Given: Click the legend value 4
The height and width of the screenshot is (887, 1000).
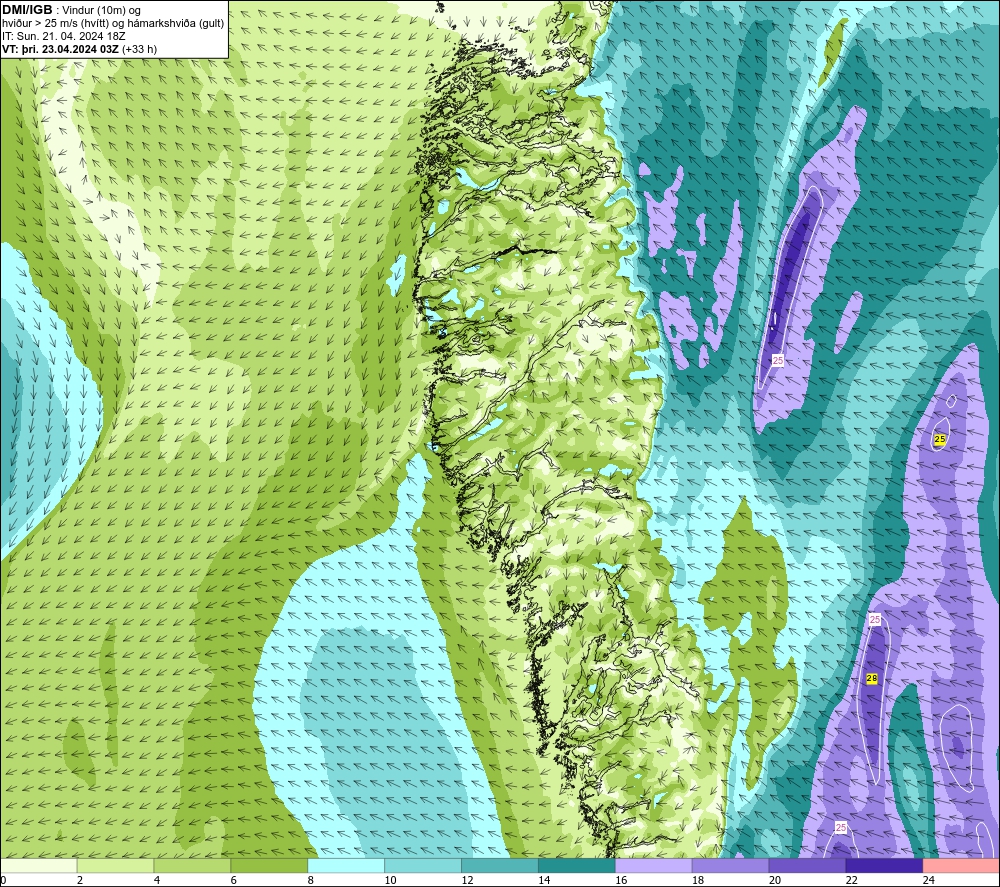Looking at the screenshot, I should pos(157,880).
